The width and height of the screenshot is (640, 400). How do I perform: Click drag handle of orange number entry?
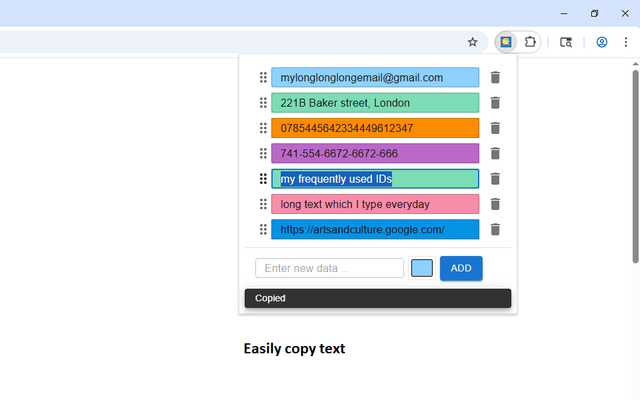pyautogui.click(x=263, y=128)
